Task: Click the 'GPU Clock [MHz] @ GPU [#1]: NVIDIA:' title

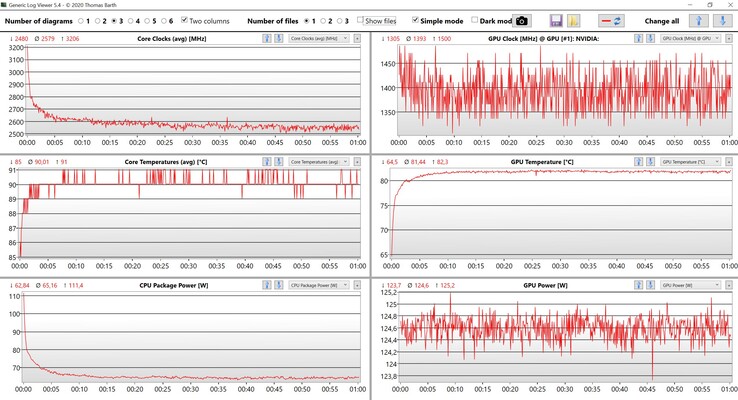Action: 544,39
